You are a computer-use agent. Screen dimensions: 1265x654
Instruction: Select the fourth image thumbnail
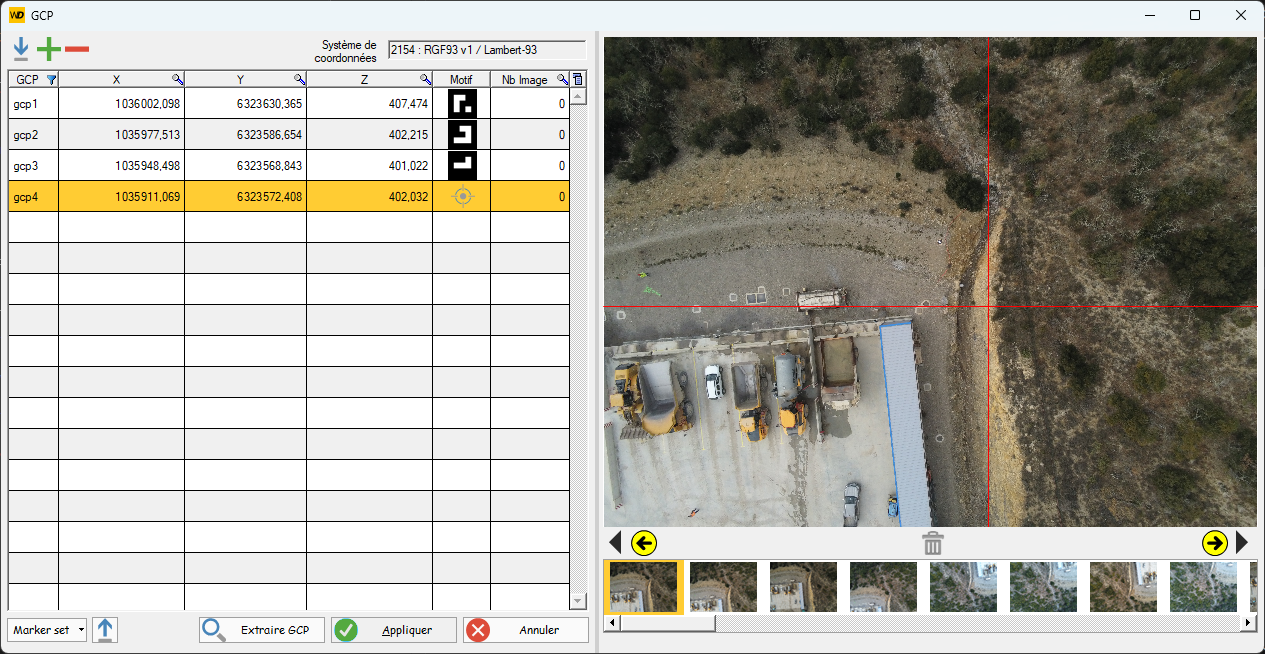883,587
